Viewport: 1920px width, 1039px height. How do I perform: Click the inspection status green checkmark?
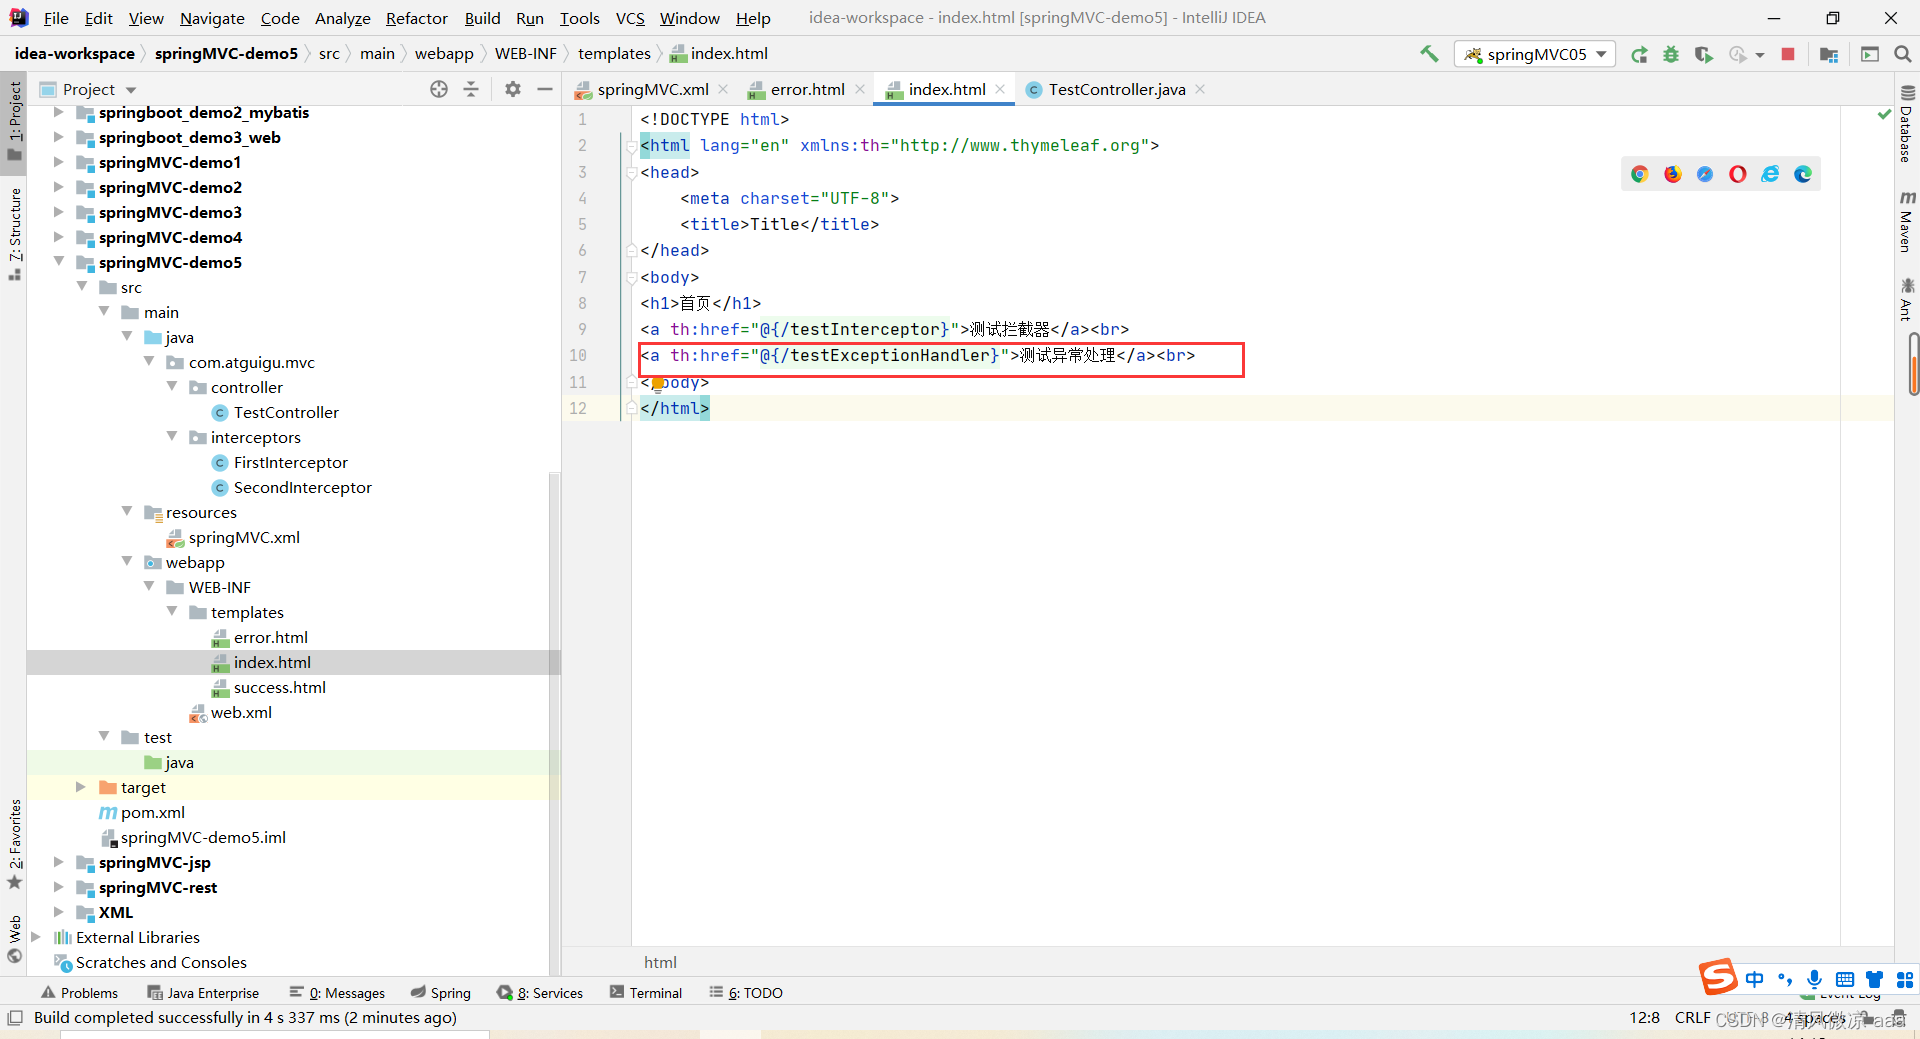(1884, 115)
